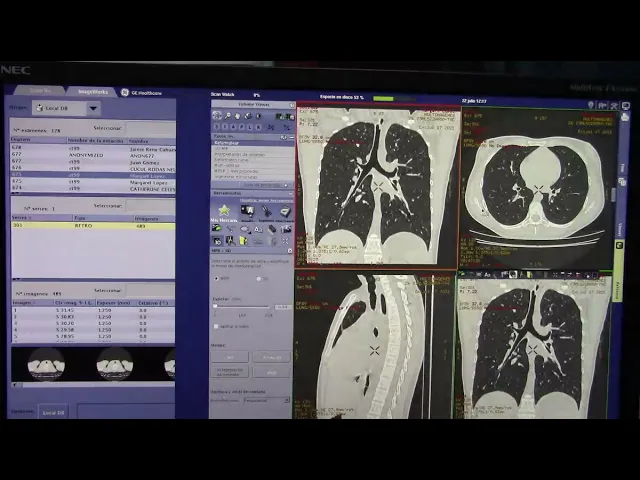Viewport: 640px width, 480px height.
Task: Click the second button under Mostrar
Action: pyautogui.click(x=272, y=357)
